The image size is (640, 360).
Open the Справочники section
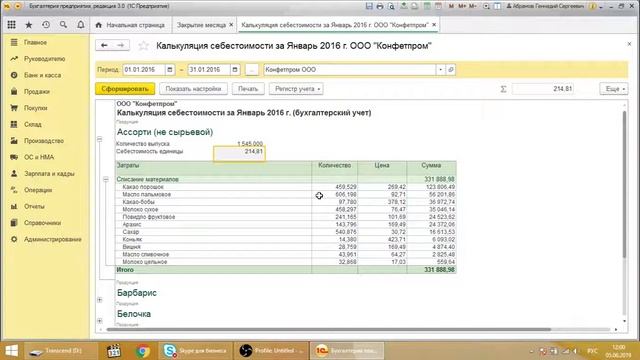(x=42, y=223)
